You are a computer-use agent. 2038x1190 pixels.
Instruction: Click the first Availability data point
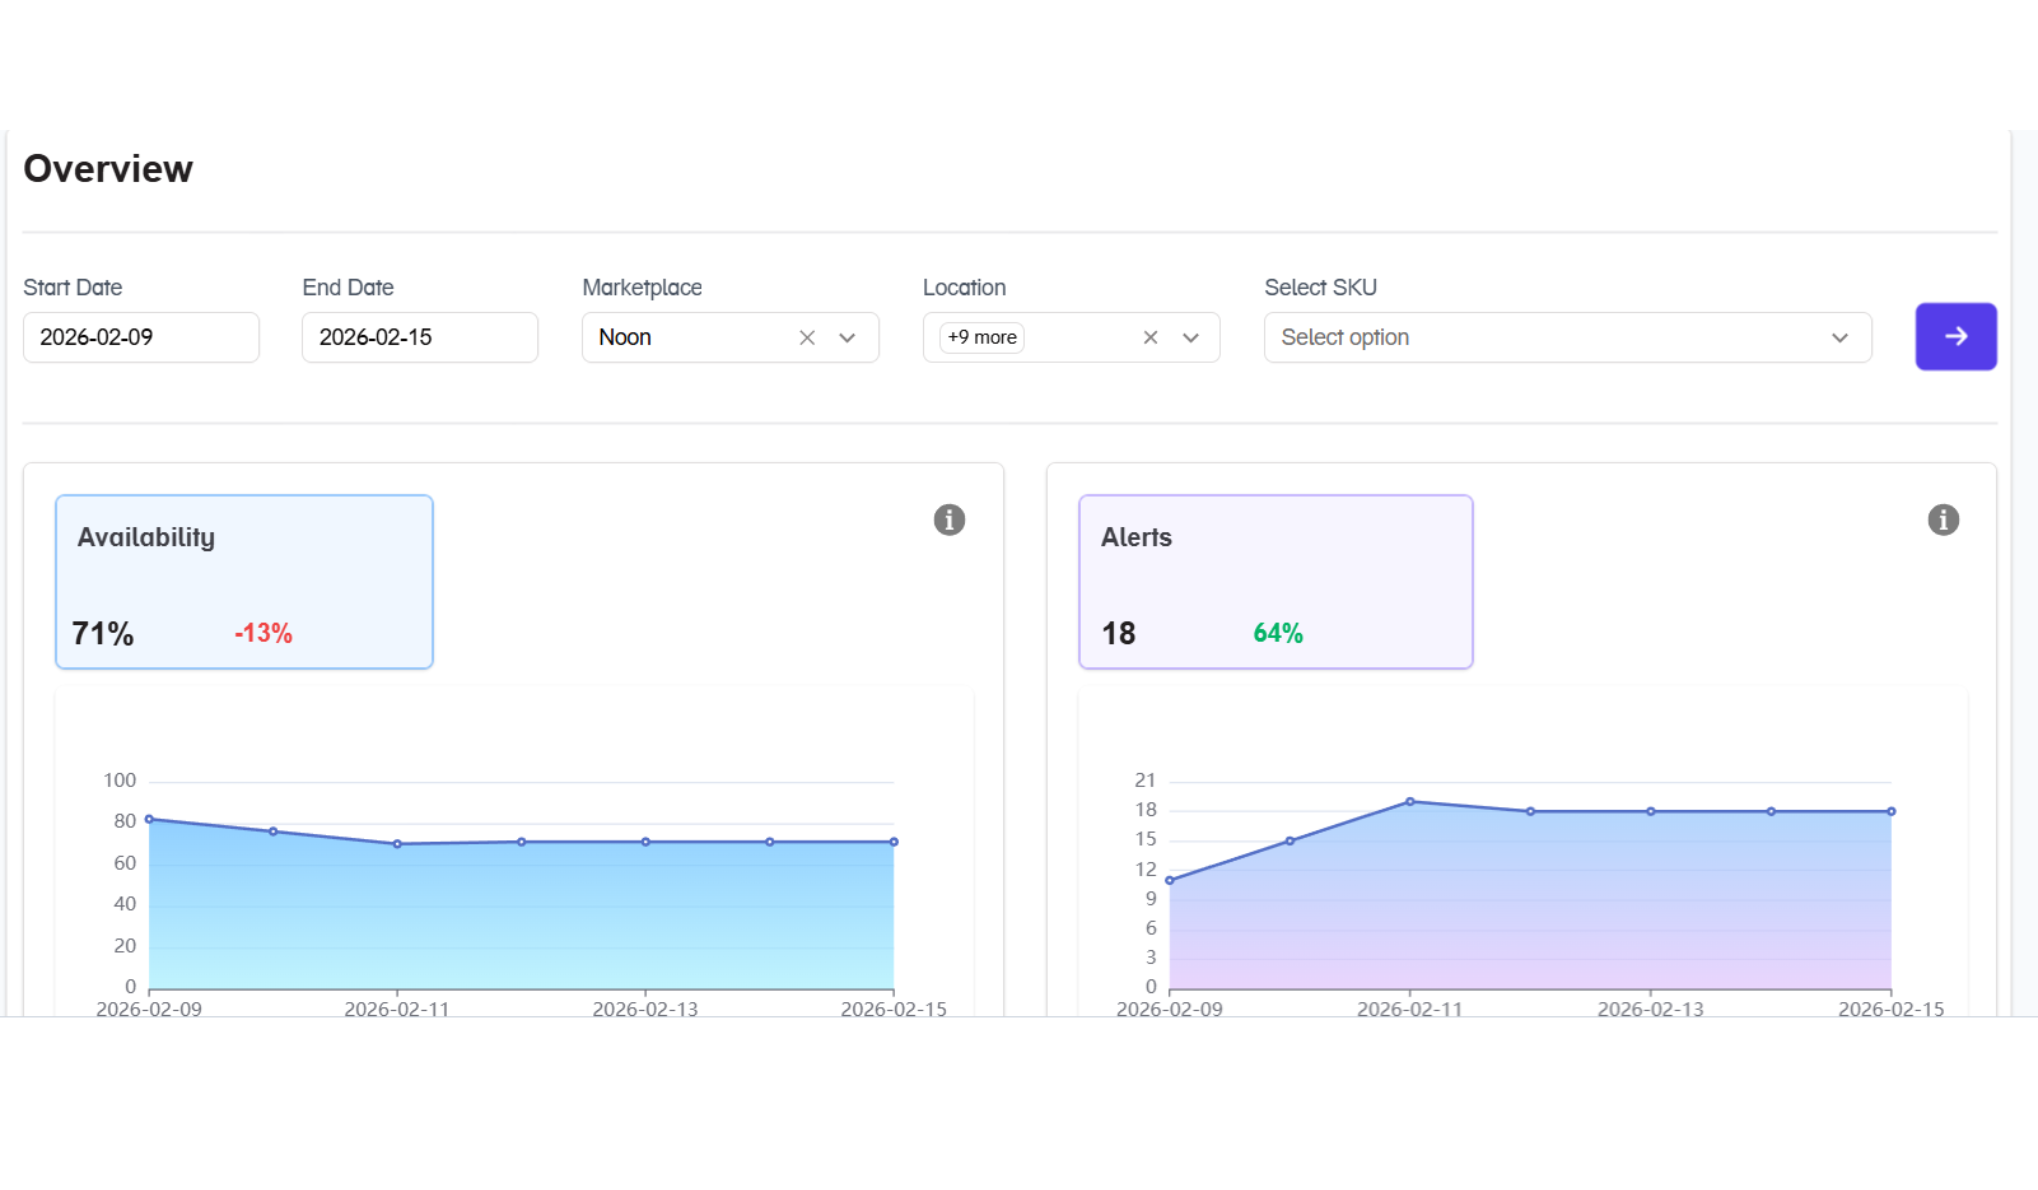click(x=149, y=819)
